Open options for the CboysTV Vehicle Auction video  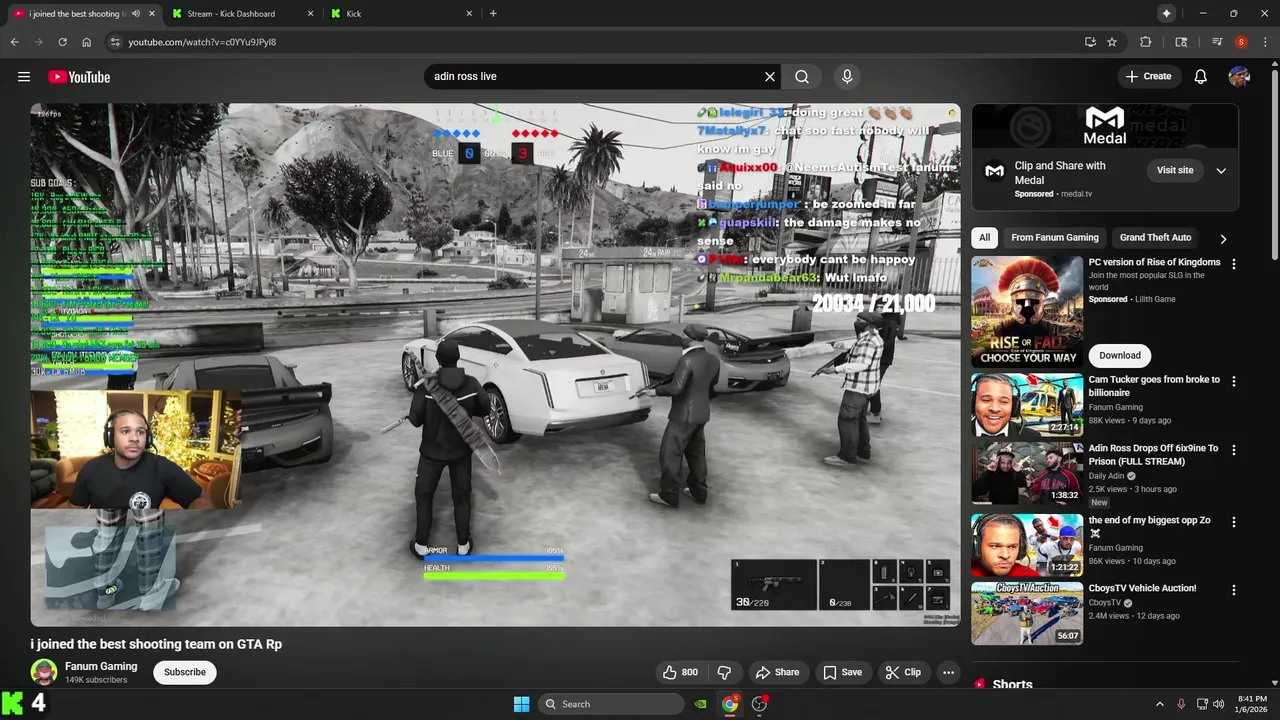pos(1233,590)
